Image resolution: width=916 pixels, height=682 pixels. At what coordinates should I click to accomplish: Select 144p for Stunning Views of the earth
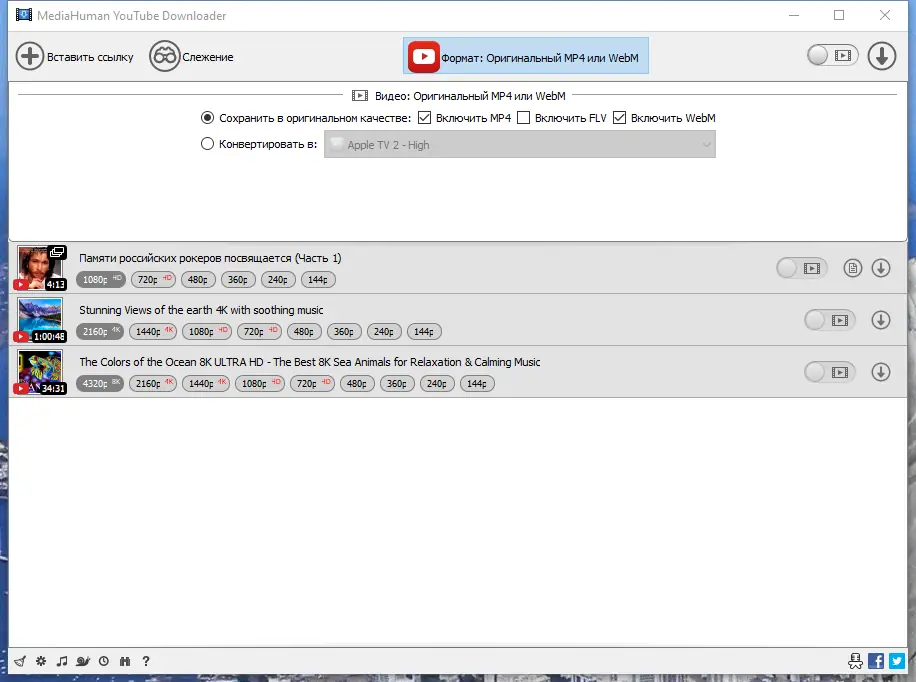pos(424,332)
